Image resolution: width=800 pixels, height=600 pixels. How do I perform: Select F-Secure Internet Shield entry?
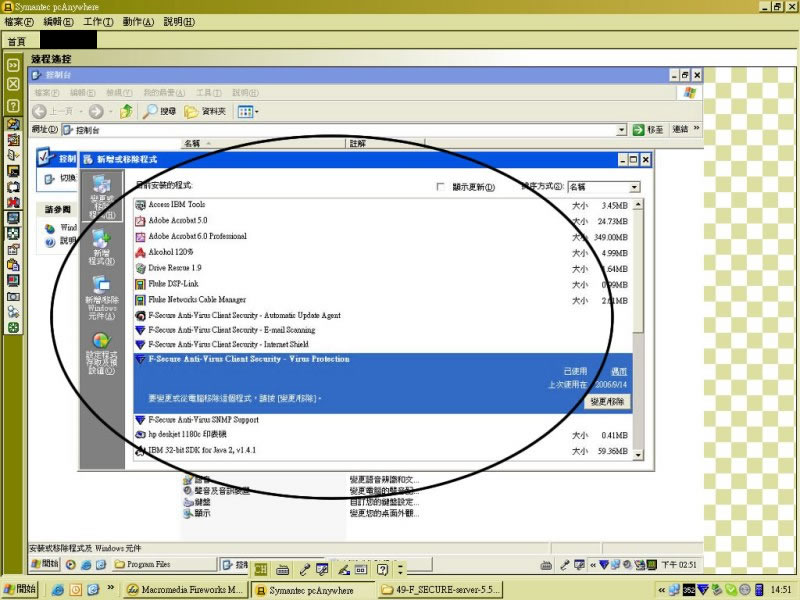click(383, 344)
